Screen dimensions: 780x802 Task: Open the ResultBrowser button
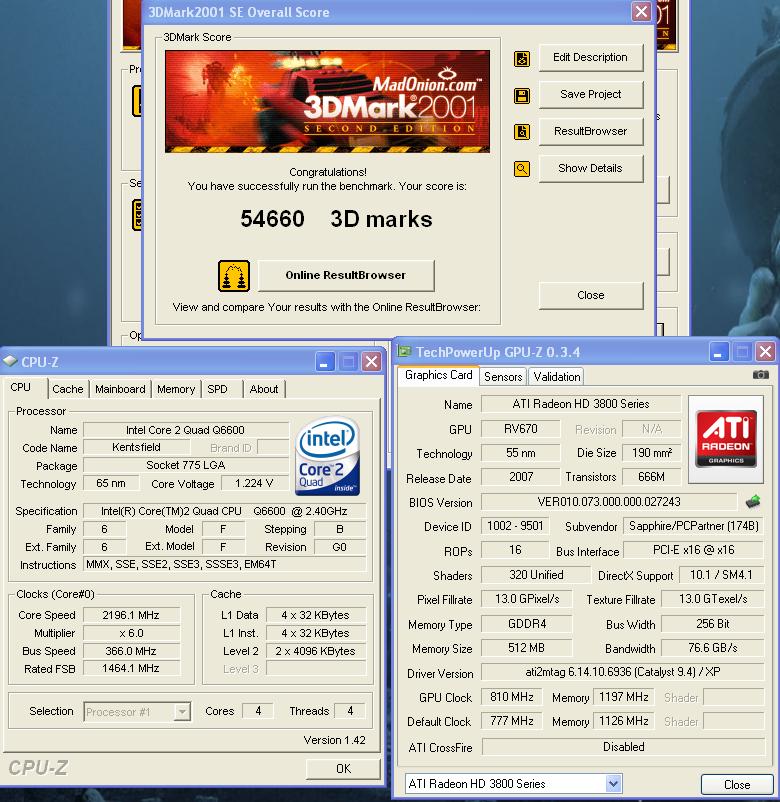(x=591, y=131)
